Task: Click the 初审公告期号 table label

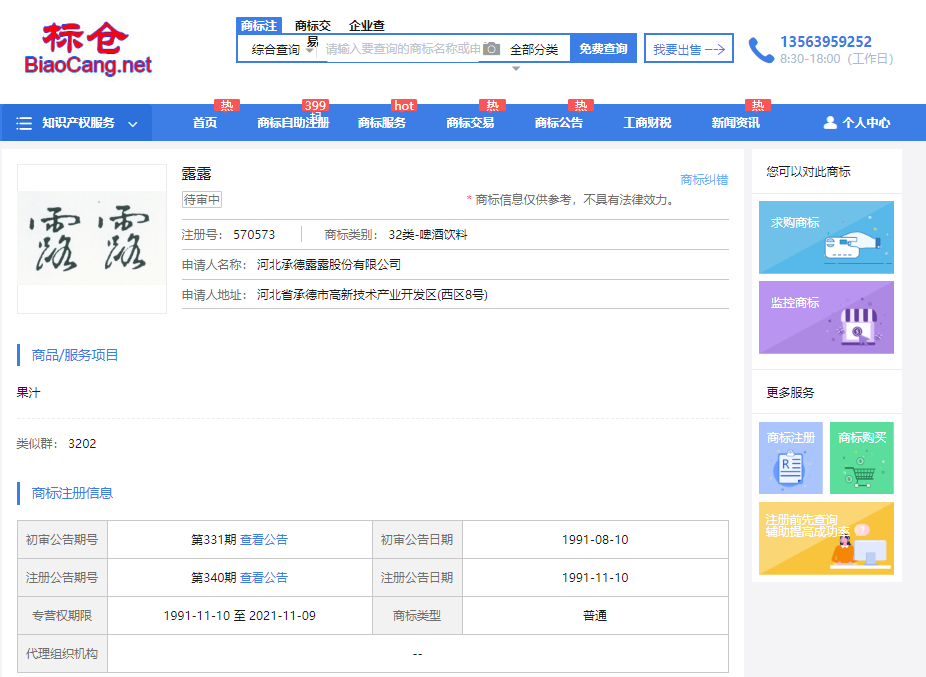Action: 62,539
